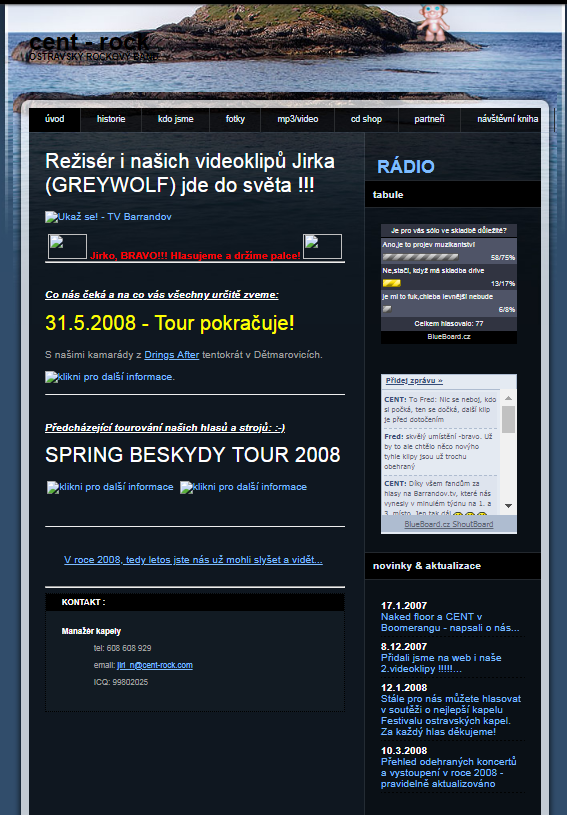The height and width of the screenshot is (815, 567).
Task: Click the broken image left of Jirko BRAVO text
Action: (x=67, y=246)
